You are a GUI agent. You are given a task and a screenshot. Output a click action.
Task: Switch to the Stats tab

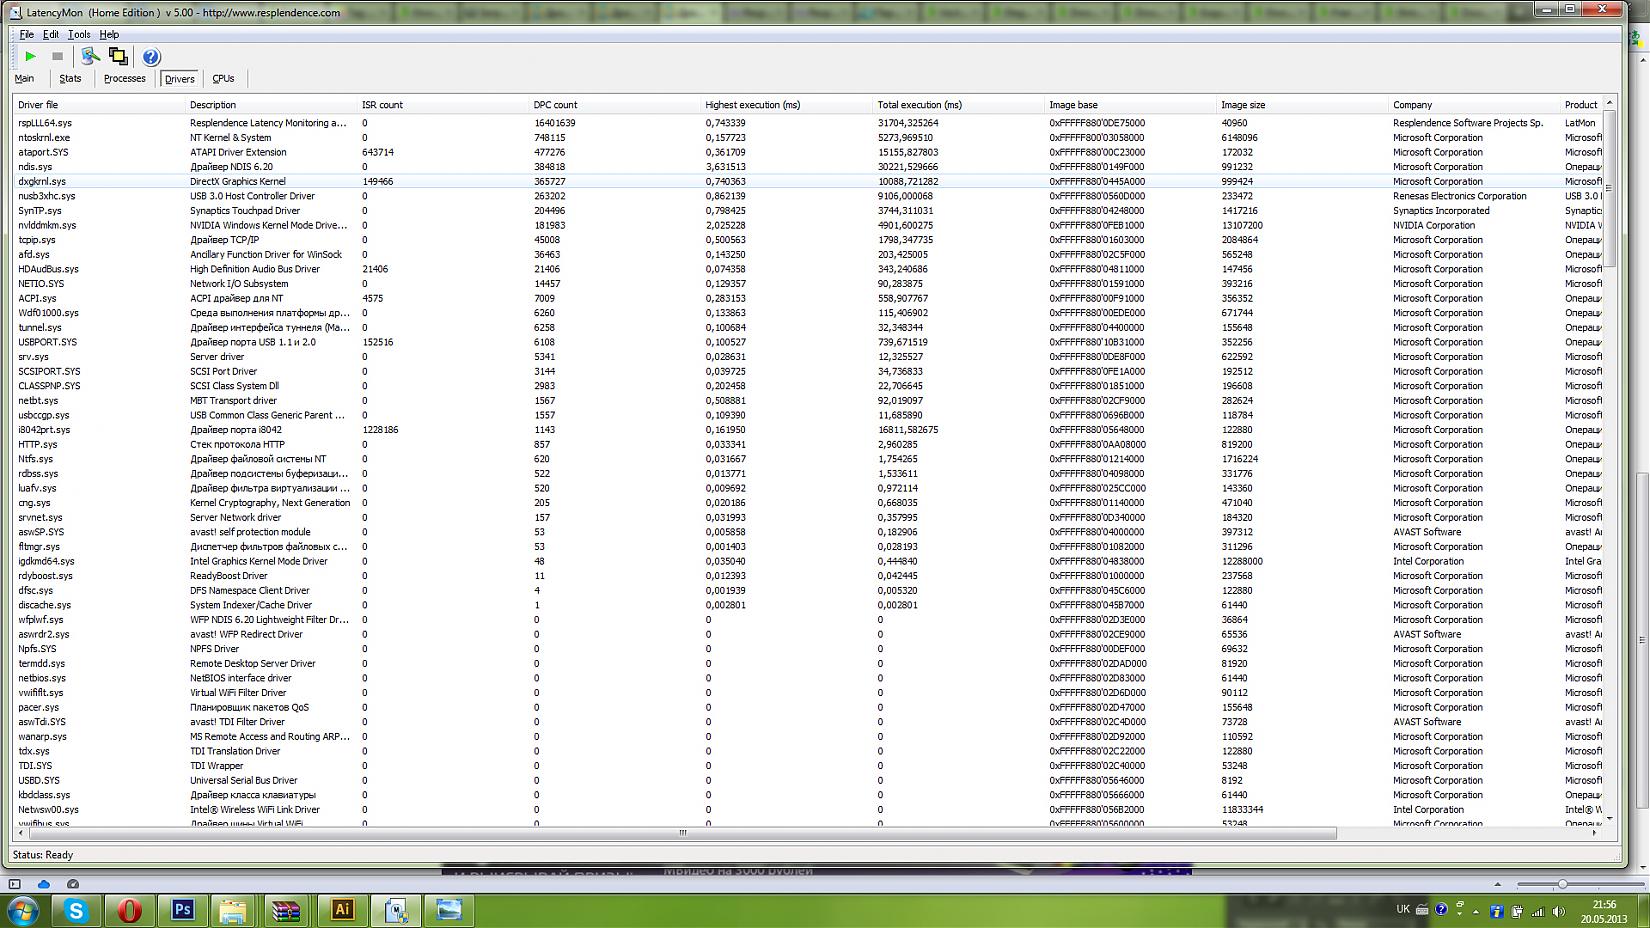[70, 78]
